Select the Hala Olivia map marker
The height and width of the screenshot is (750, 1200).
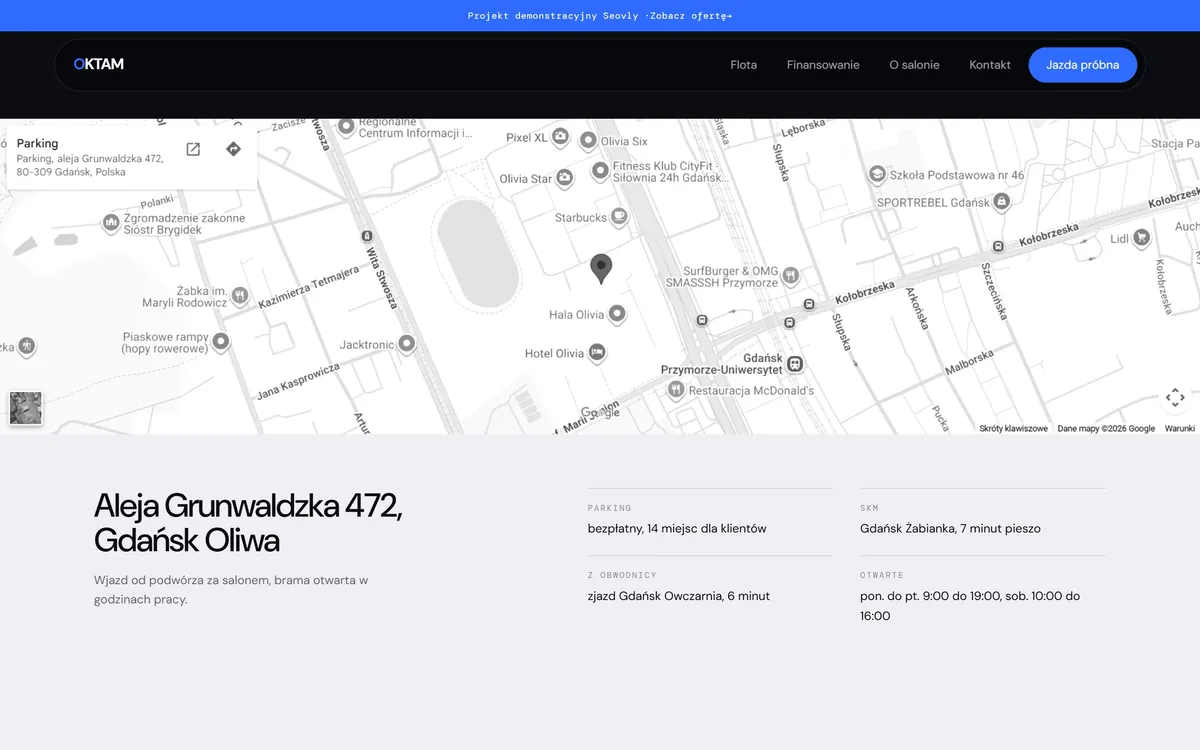tap(618, 314)
